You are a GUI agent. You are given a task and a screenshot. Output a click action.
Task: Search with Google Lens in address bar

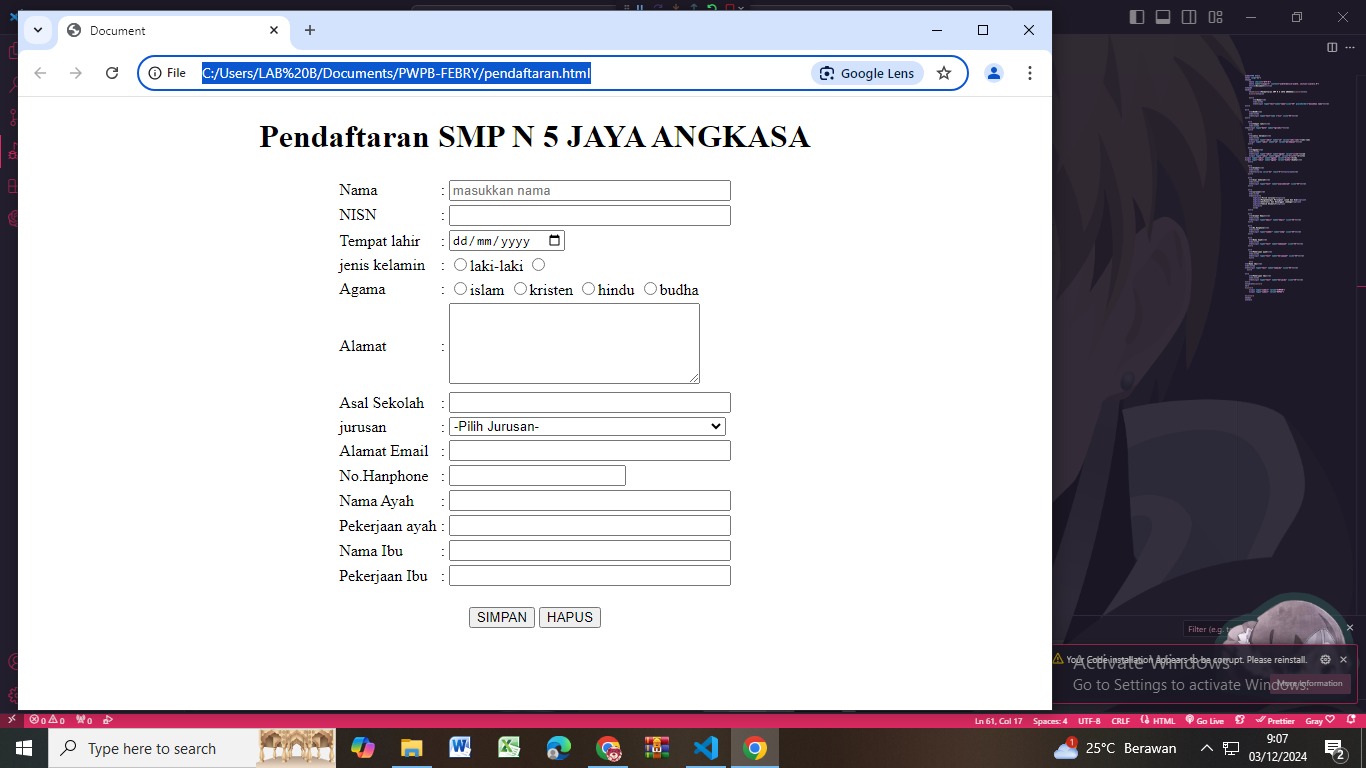click(866, 72)
